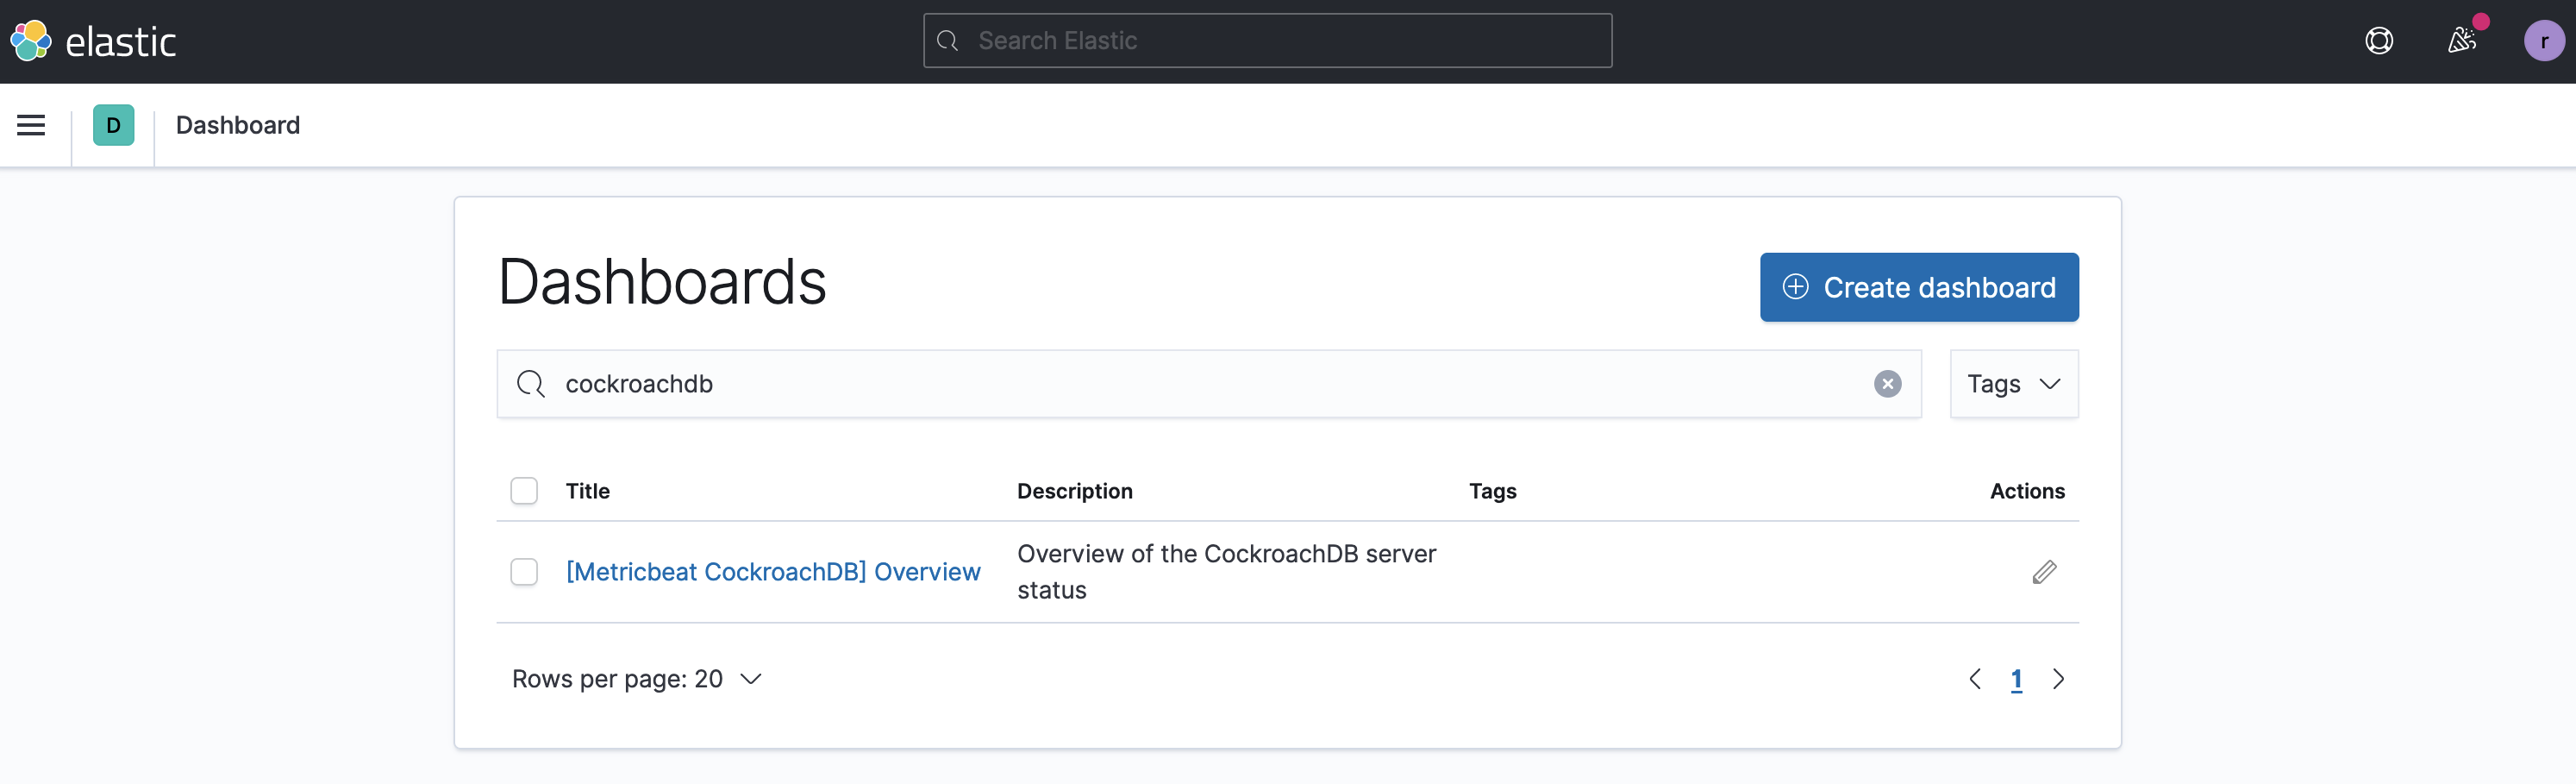Open the user profile avatar menu
2576x784 pixels.
pyautogui.click(x=2544, y=41)
